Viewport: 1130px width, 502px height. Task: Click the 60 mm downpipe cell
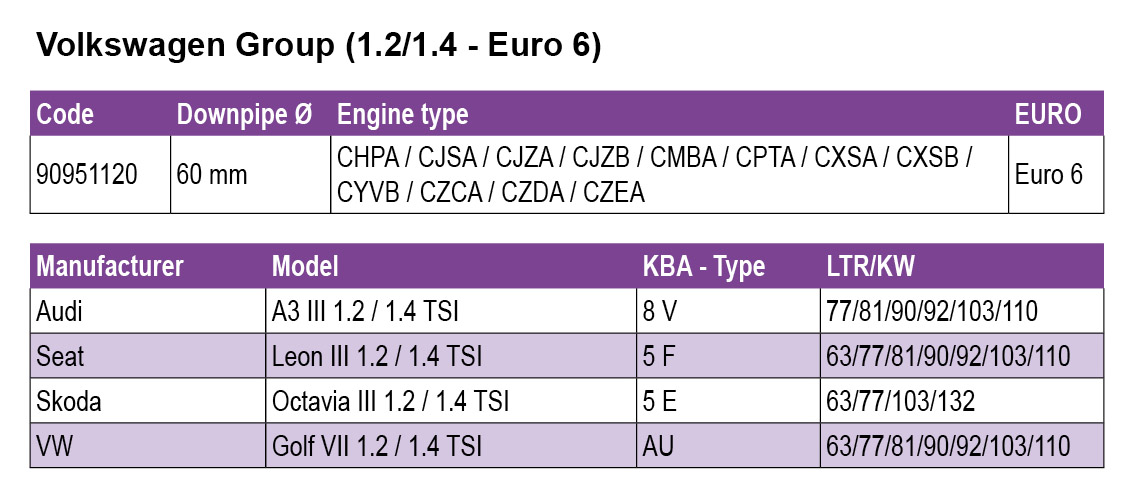[x=212, y=175]
